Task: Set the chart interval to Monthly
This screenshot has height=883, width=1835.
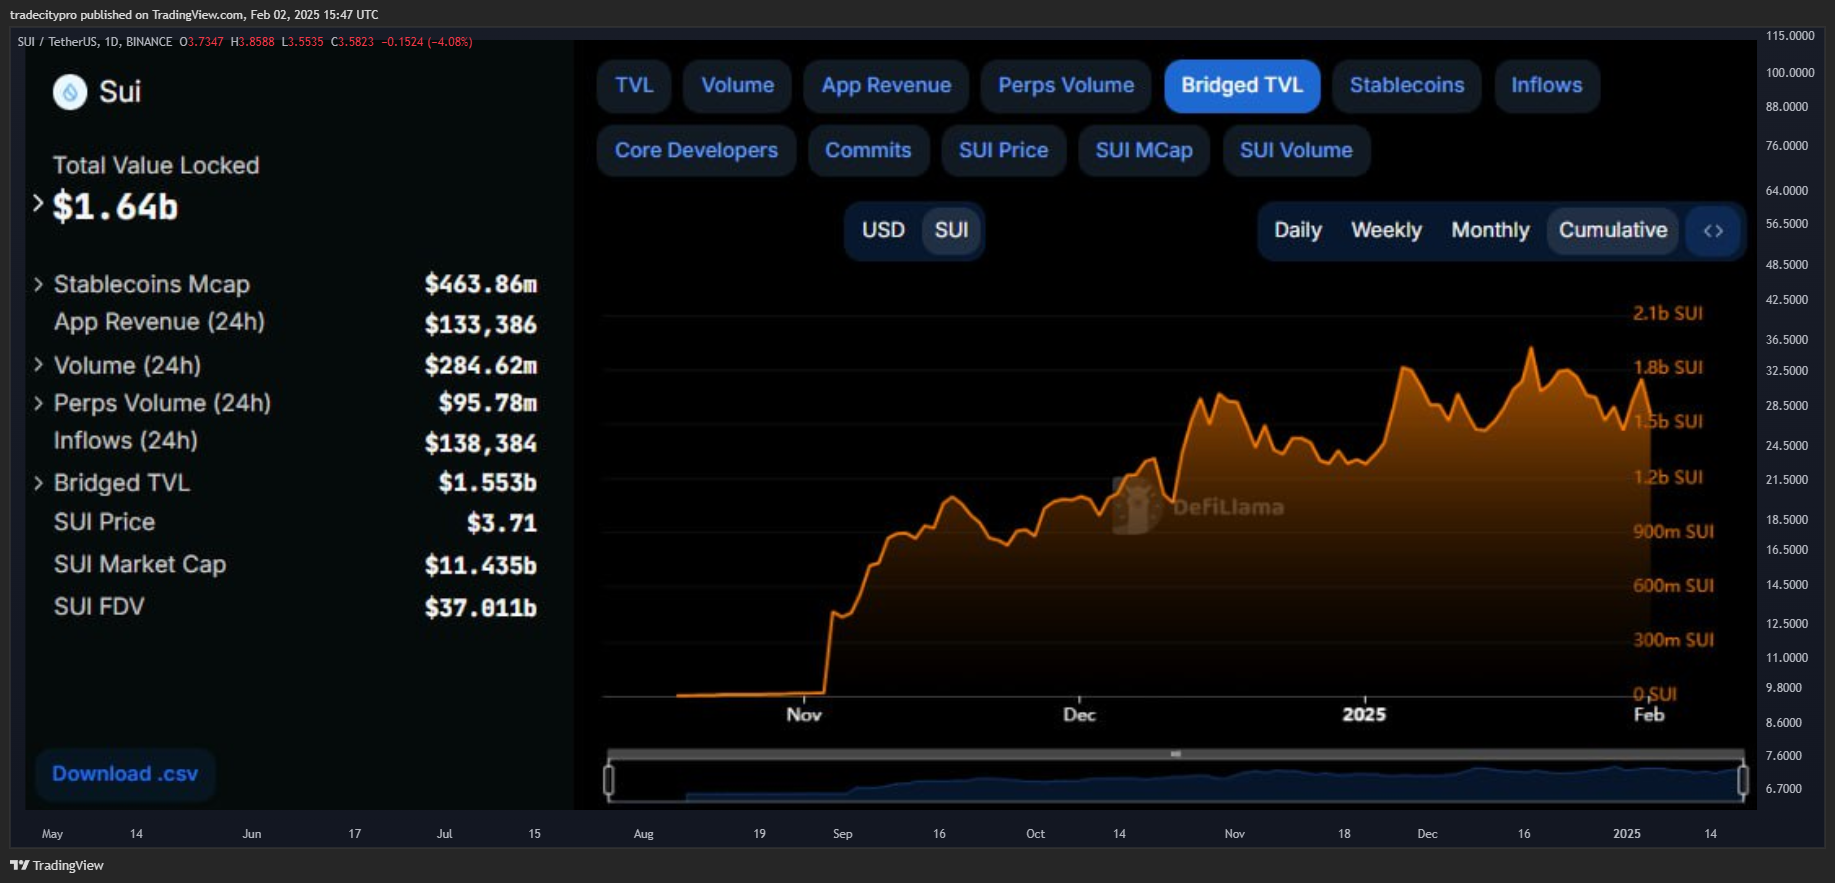Action: point(1490,230)
